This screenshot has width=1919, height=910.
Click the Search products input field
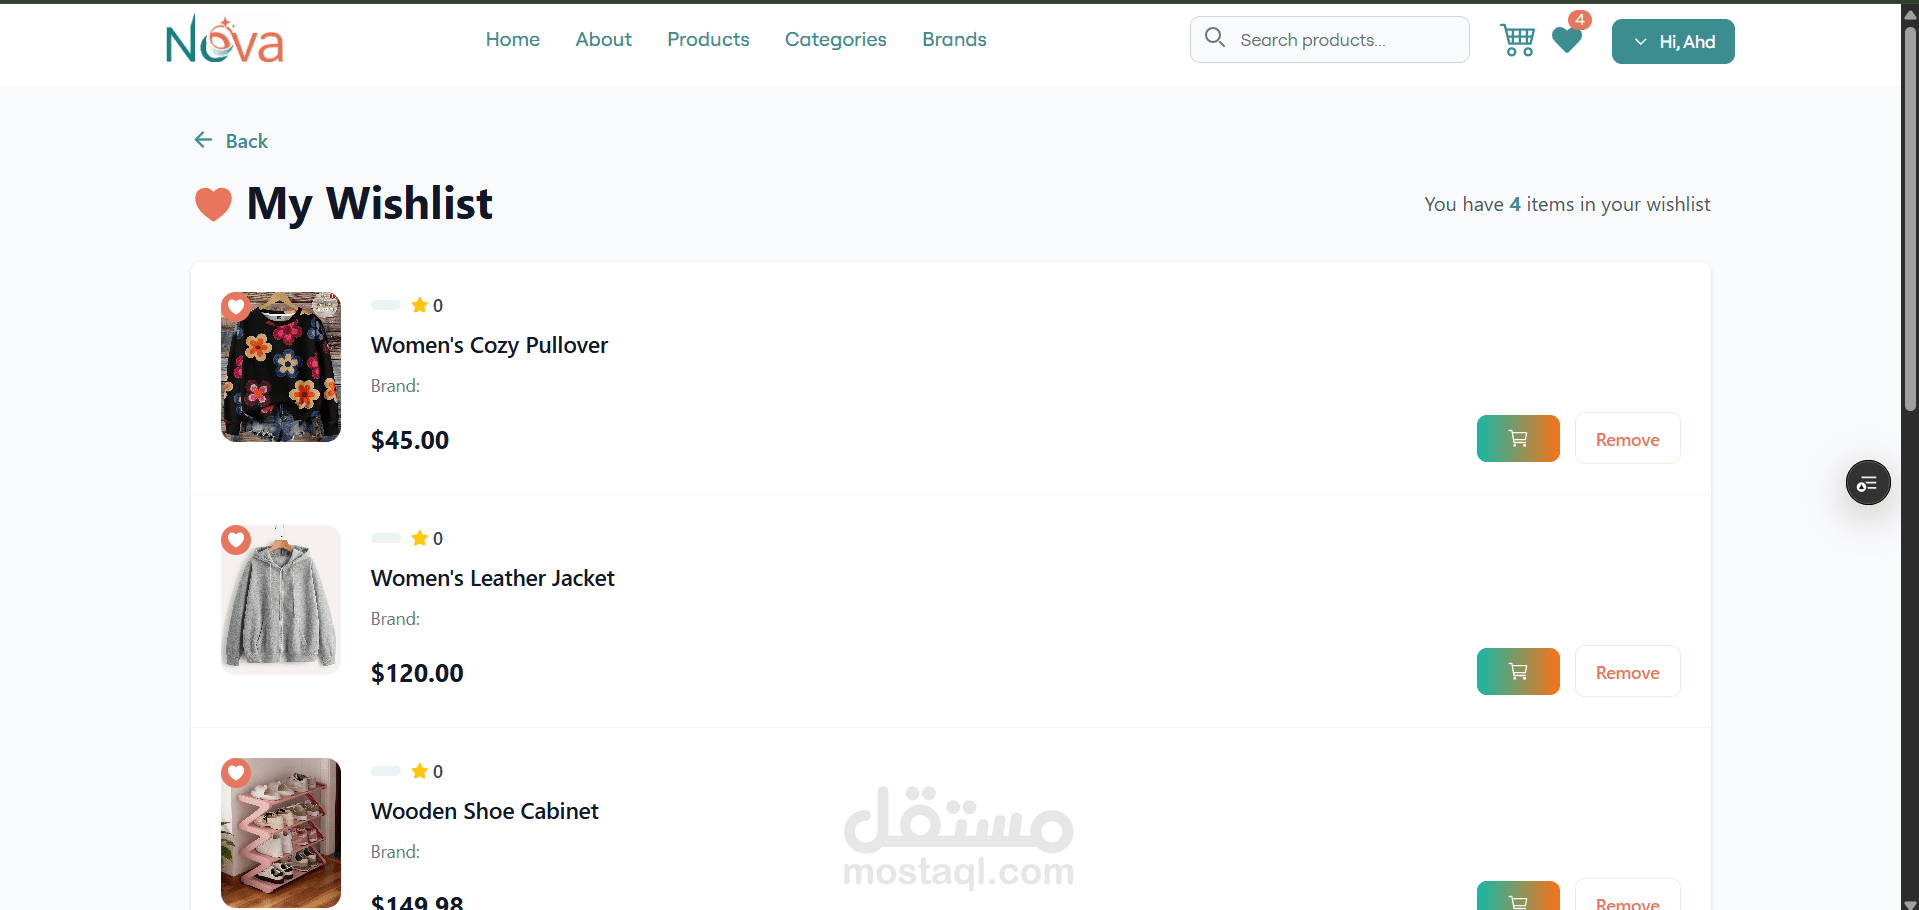coord(1329,39)
